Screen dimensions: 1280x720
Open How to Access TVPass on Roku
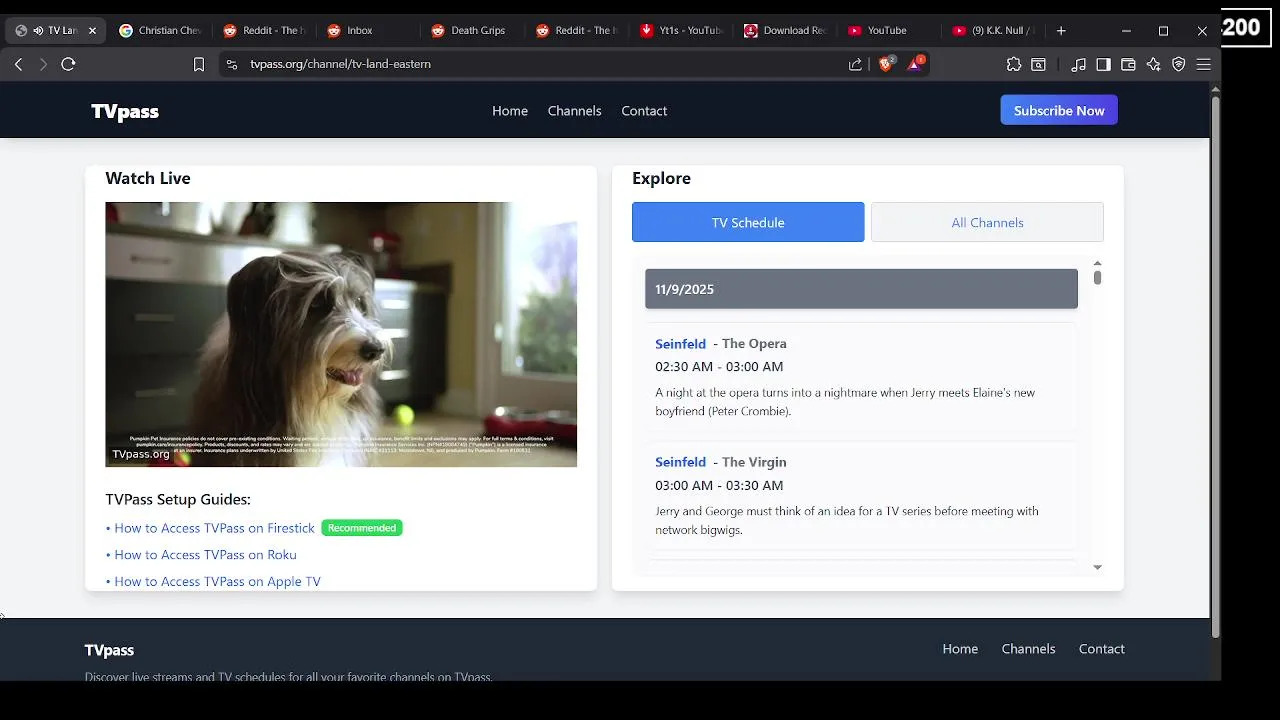205,555
